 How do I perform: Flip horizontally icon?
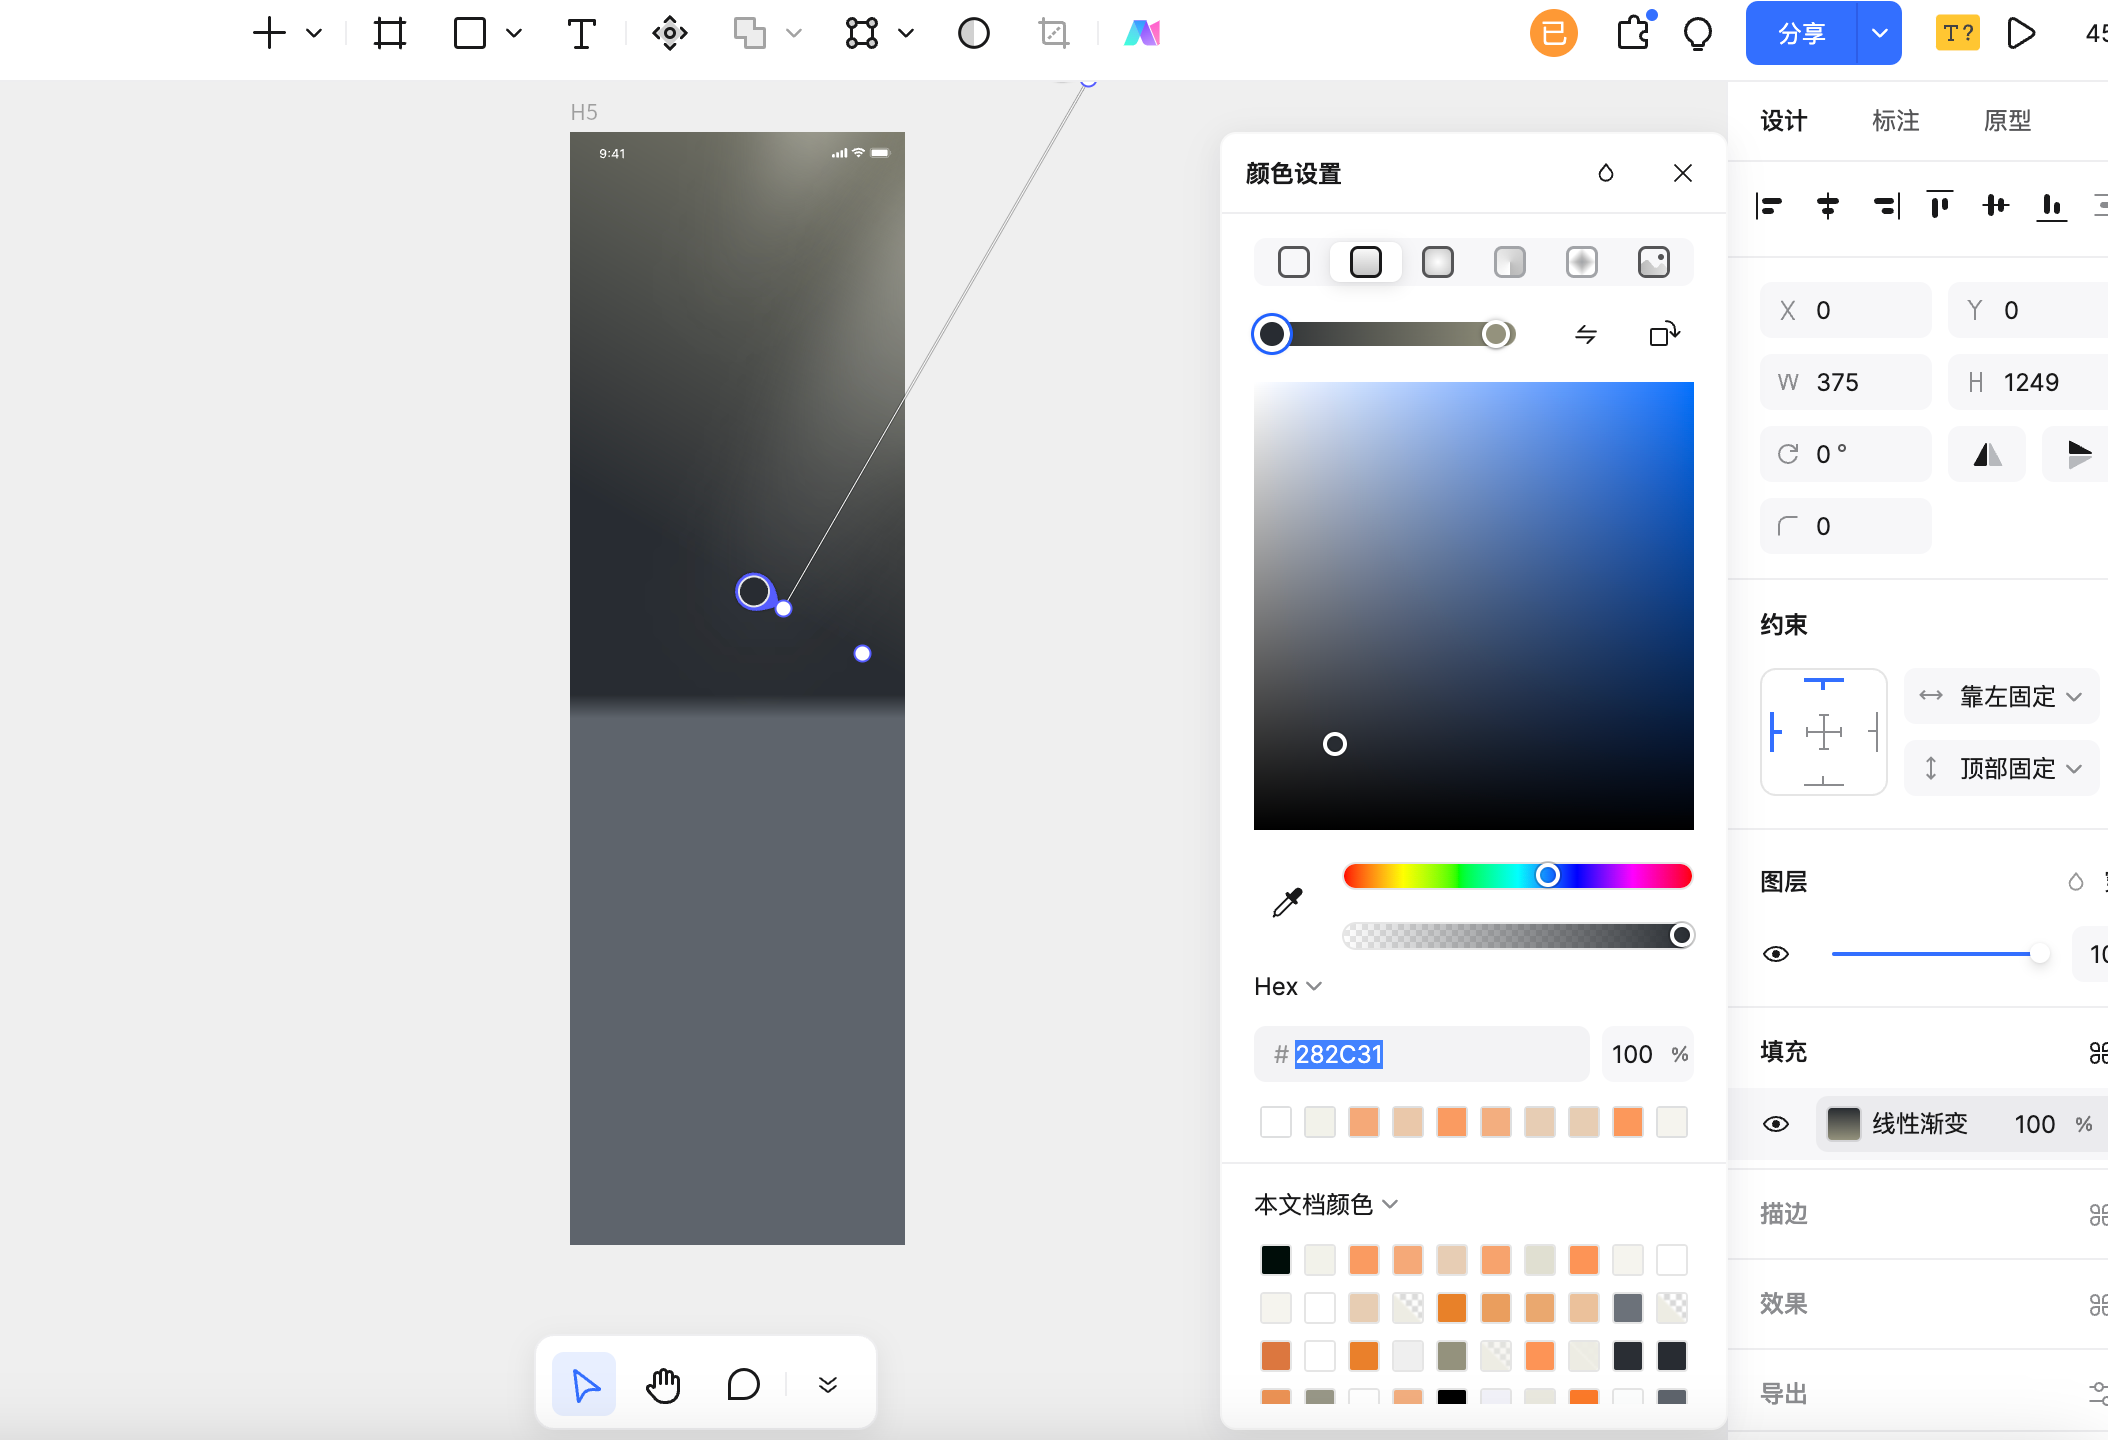1987,454
